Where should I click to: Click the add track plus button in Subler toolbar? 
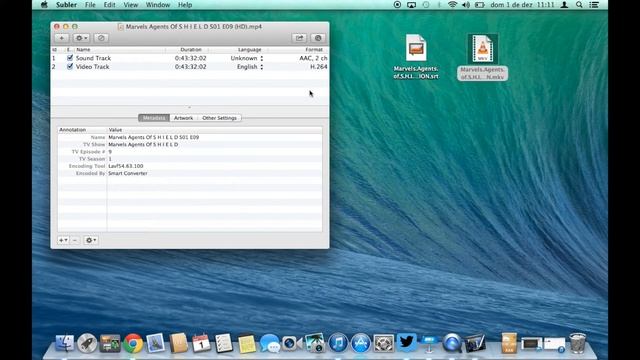coord(62,38)
